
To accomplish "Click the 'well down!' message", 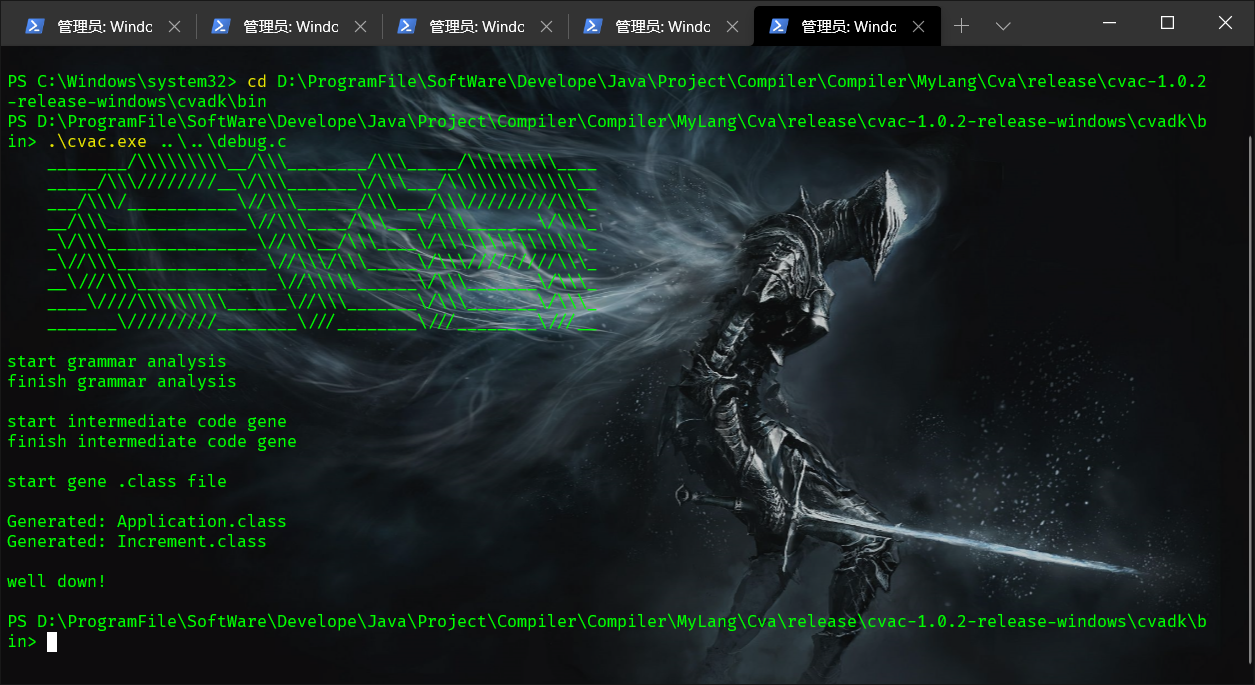I will pyautogui.click(x=57, y=582).
